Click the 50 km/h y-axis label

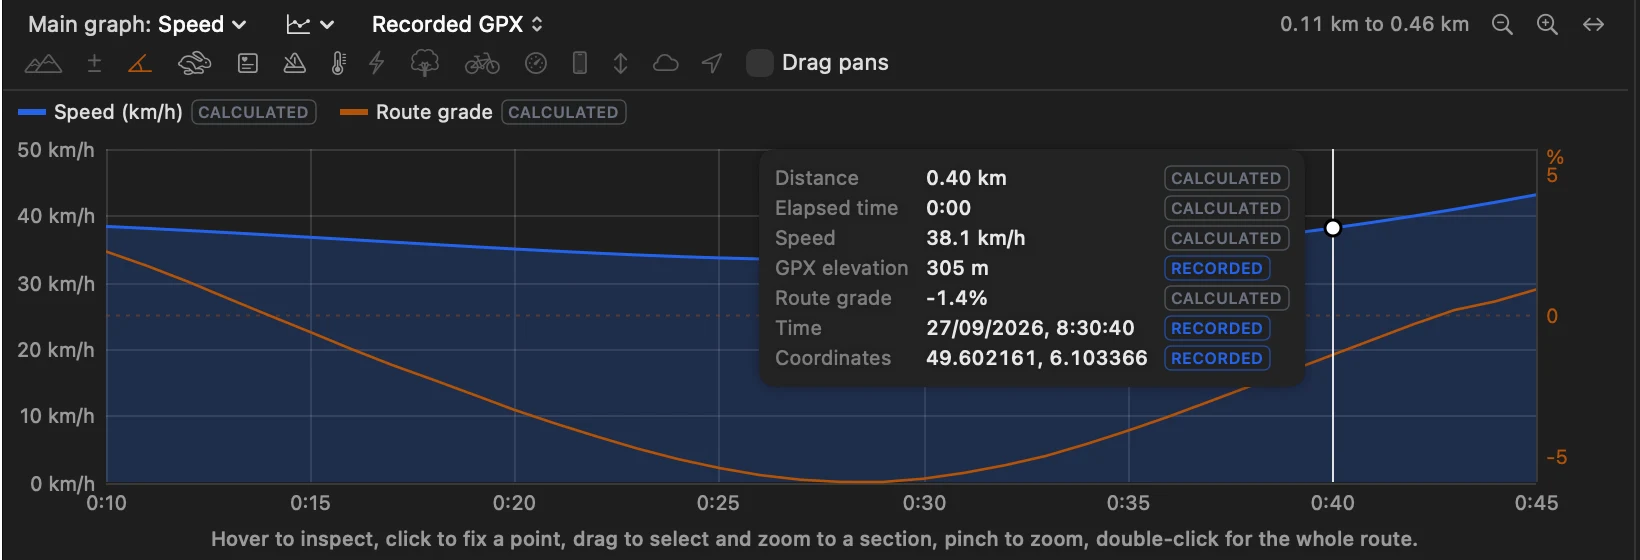56,150
